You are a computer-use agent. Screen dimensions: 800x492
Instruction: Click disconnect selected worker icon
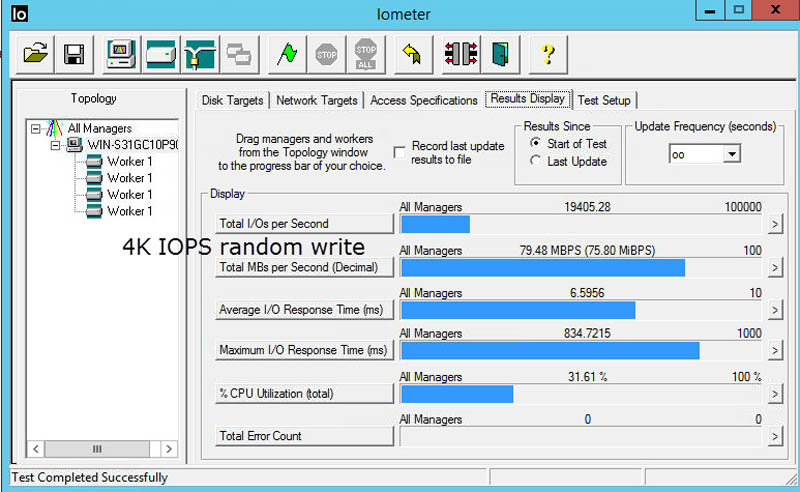point(461,54)
